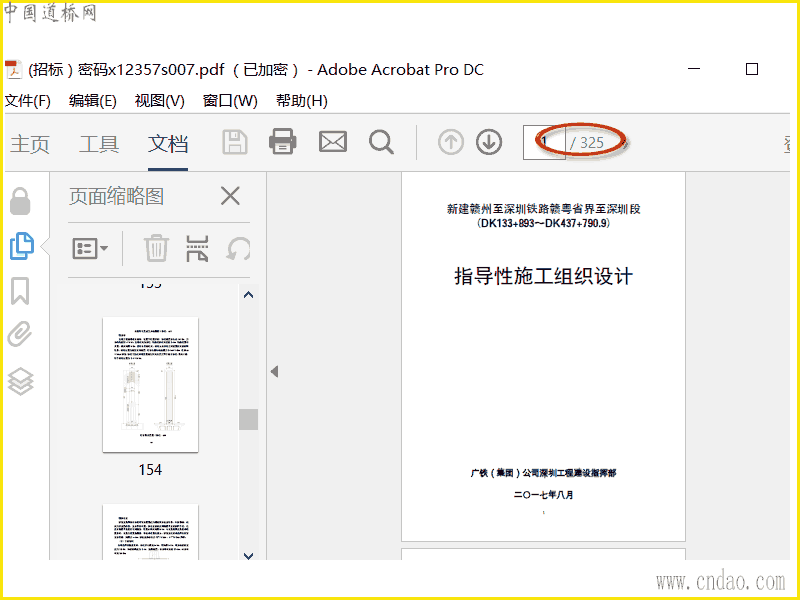
Task: Go to previous page arrow
Action: [x=451, y=142]
